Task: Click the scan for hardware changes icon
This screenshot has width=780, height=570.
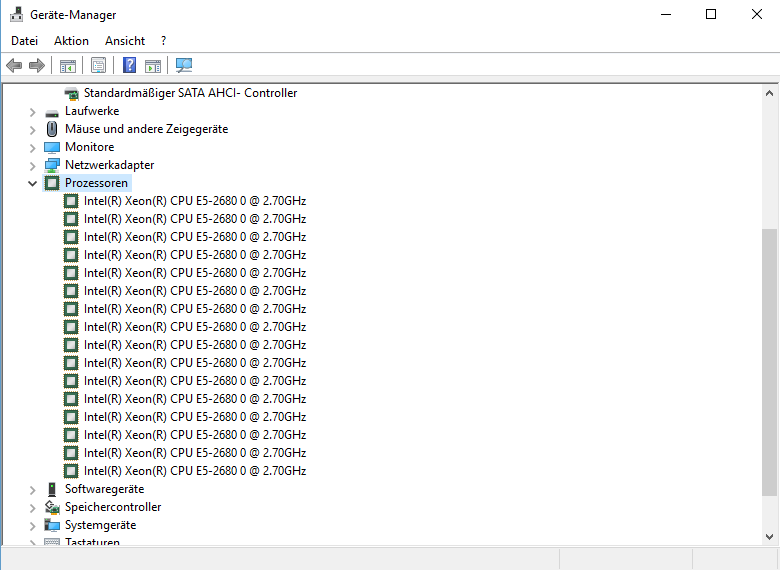Action: 184,65
